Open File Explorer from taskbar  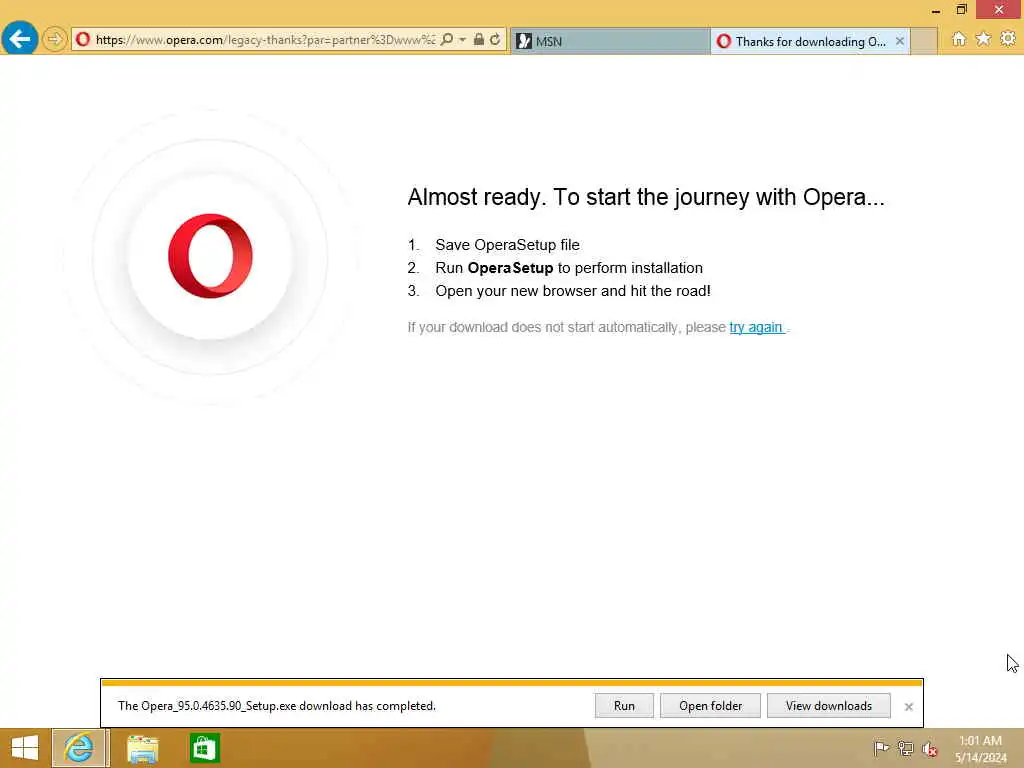[142, 748]
